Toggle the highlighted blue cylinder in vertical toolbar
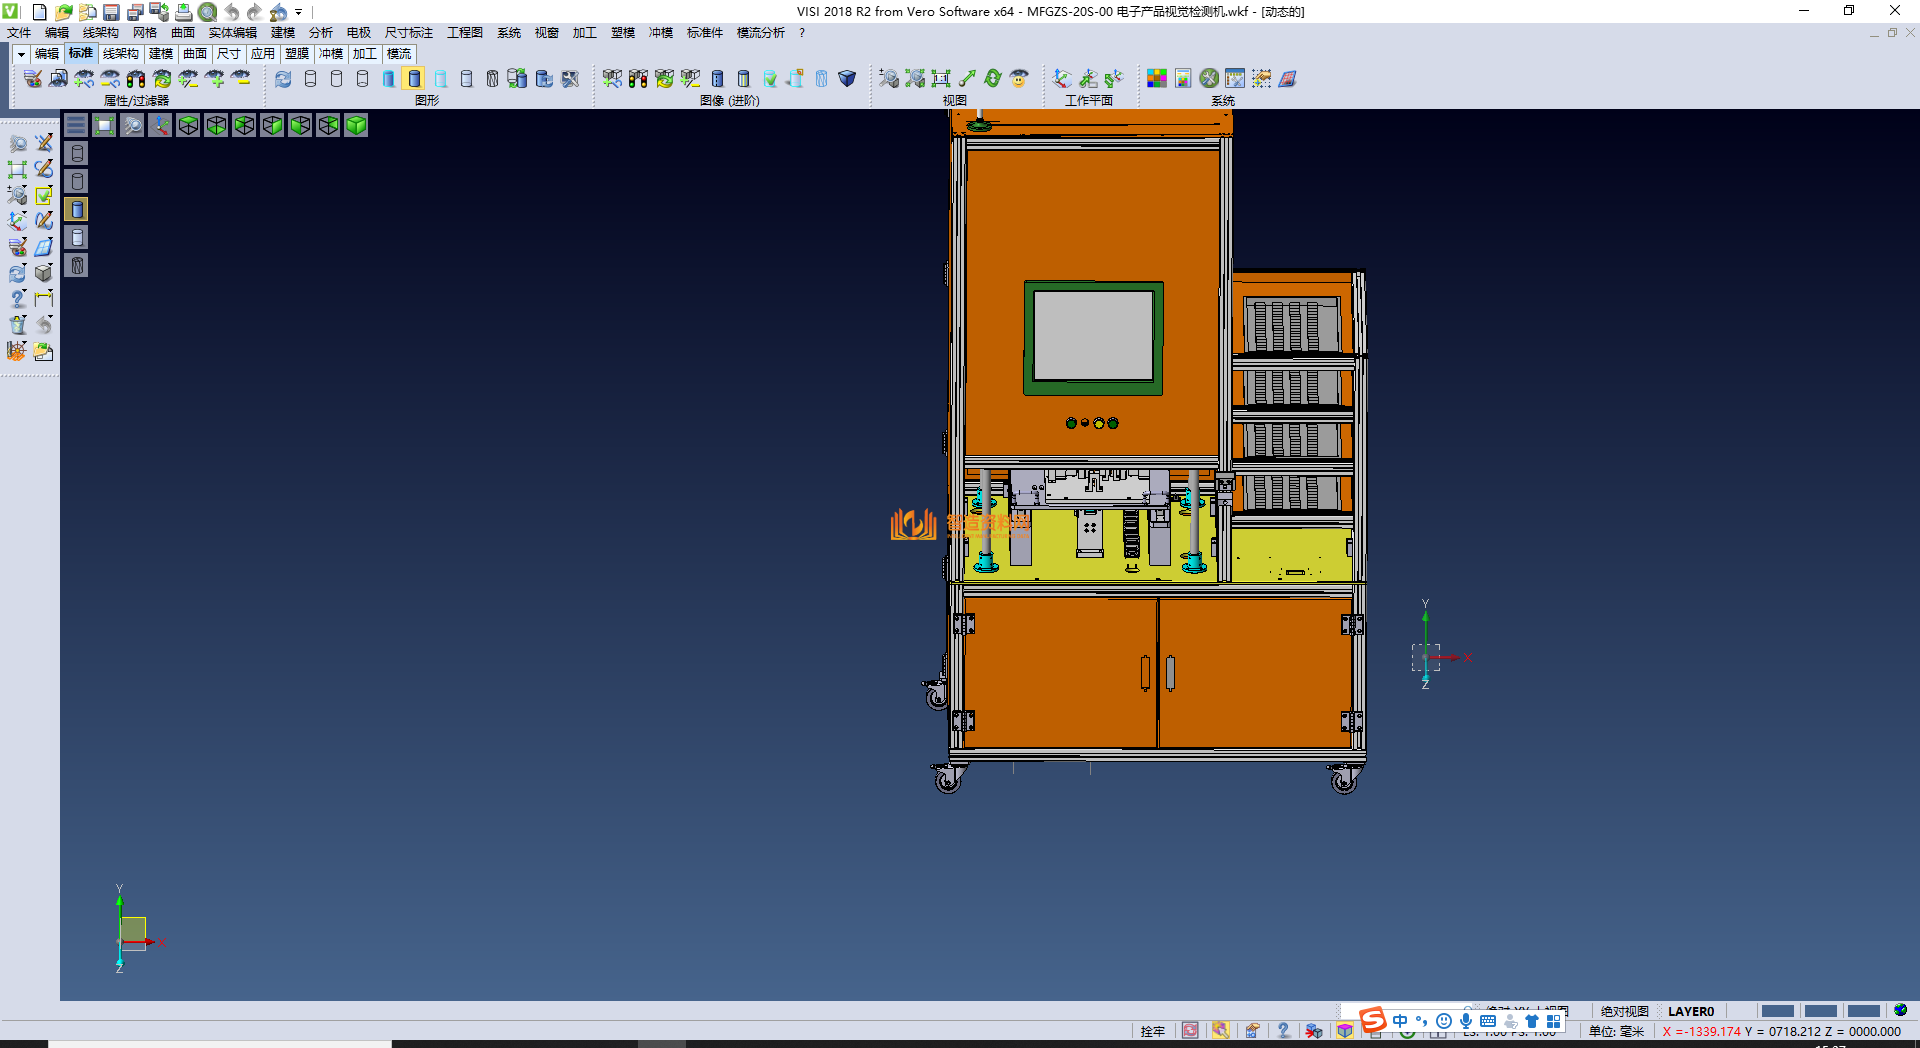Screen dimensions: 1920x1048 [77, 209]
